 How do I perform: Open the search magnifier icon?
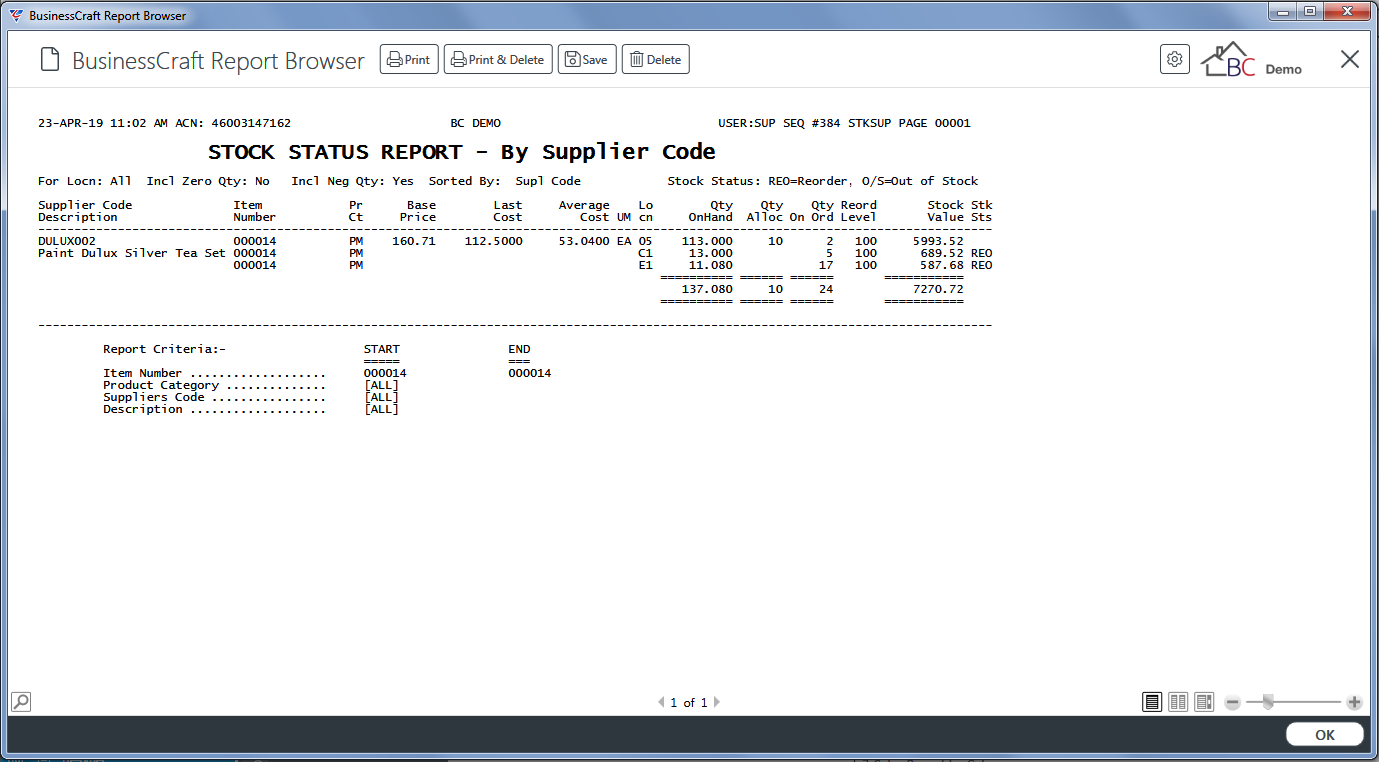pyautogui.click(x=22, y=702)
